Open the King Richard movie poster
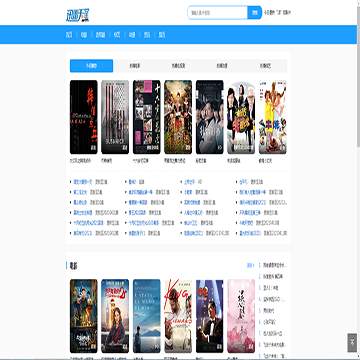 coord(178,316)
